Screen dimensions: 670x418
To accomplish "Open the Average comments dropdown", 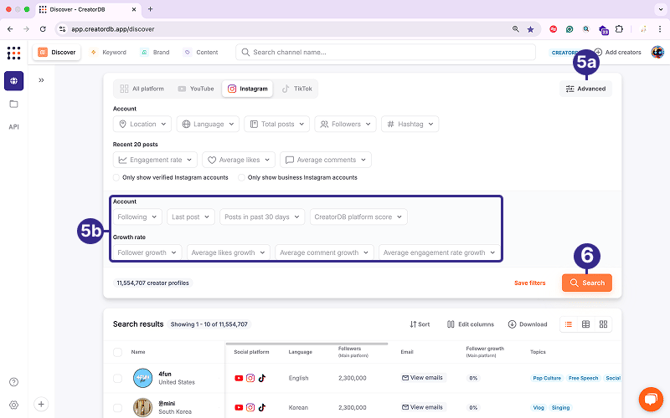I will point(326,160).
